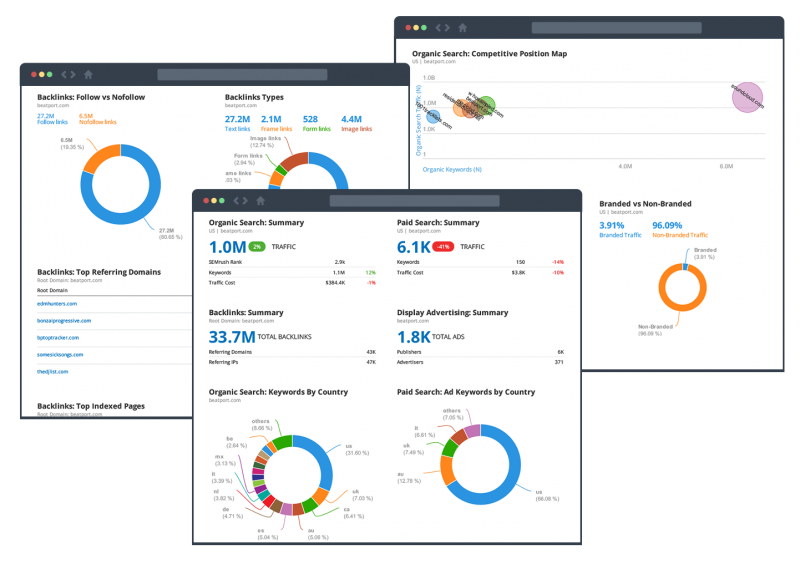Click the forward arrow in the competitive map window
800x564 pixels.
(x=447, y=28)
